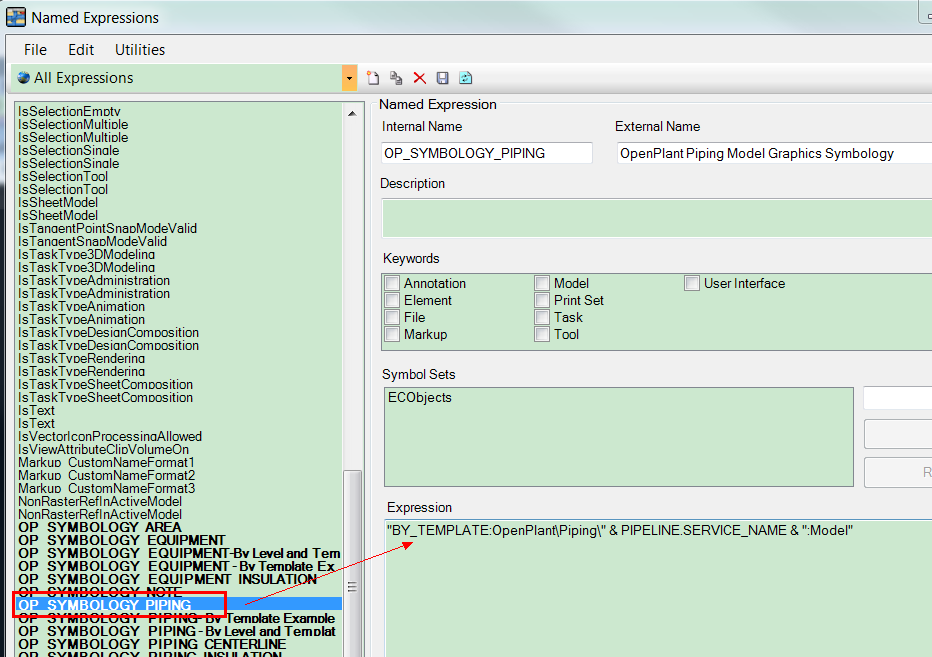Save expressions with the floppy disk icon
Screen dimensions: 932x657
pyautogui.click(x=442, y=78)
